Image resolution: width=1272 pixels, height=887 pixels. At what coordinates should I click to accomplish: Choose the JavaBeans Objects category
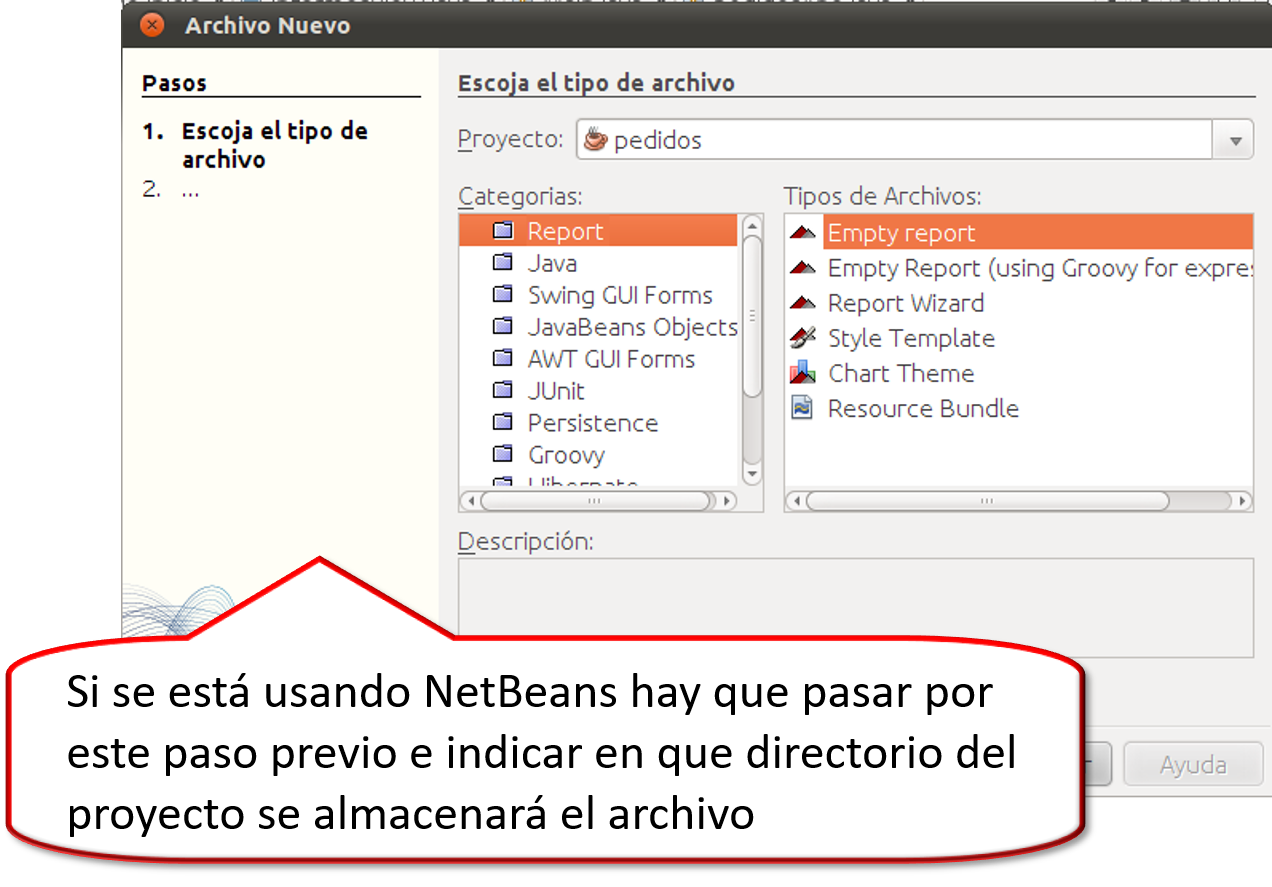pos(633,328)
